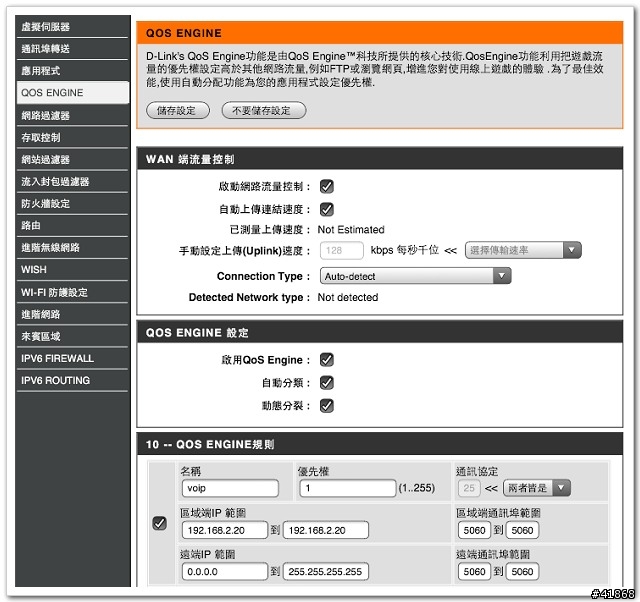Select QOS ENGINE in the sidebar
640x602 pixels.
tap(73, 93)
